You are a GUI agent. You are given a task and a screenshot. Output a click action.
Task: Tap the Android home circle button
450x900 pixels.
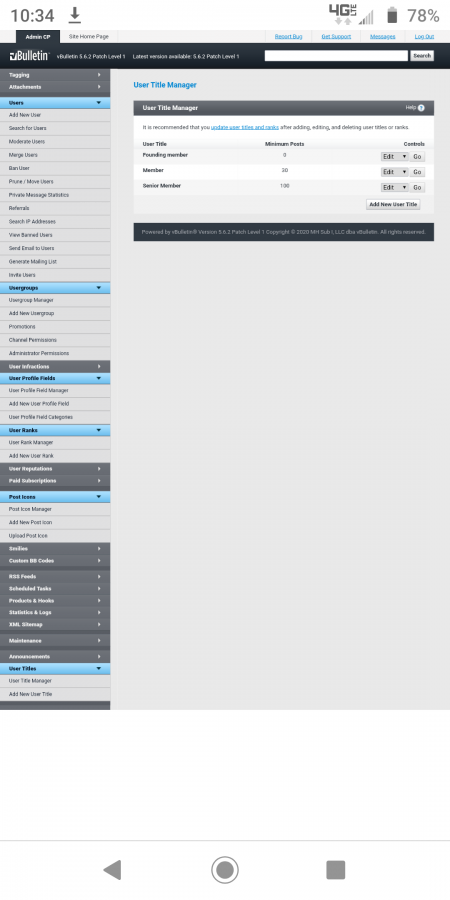pyautogui.click(x=224, y=870)
